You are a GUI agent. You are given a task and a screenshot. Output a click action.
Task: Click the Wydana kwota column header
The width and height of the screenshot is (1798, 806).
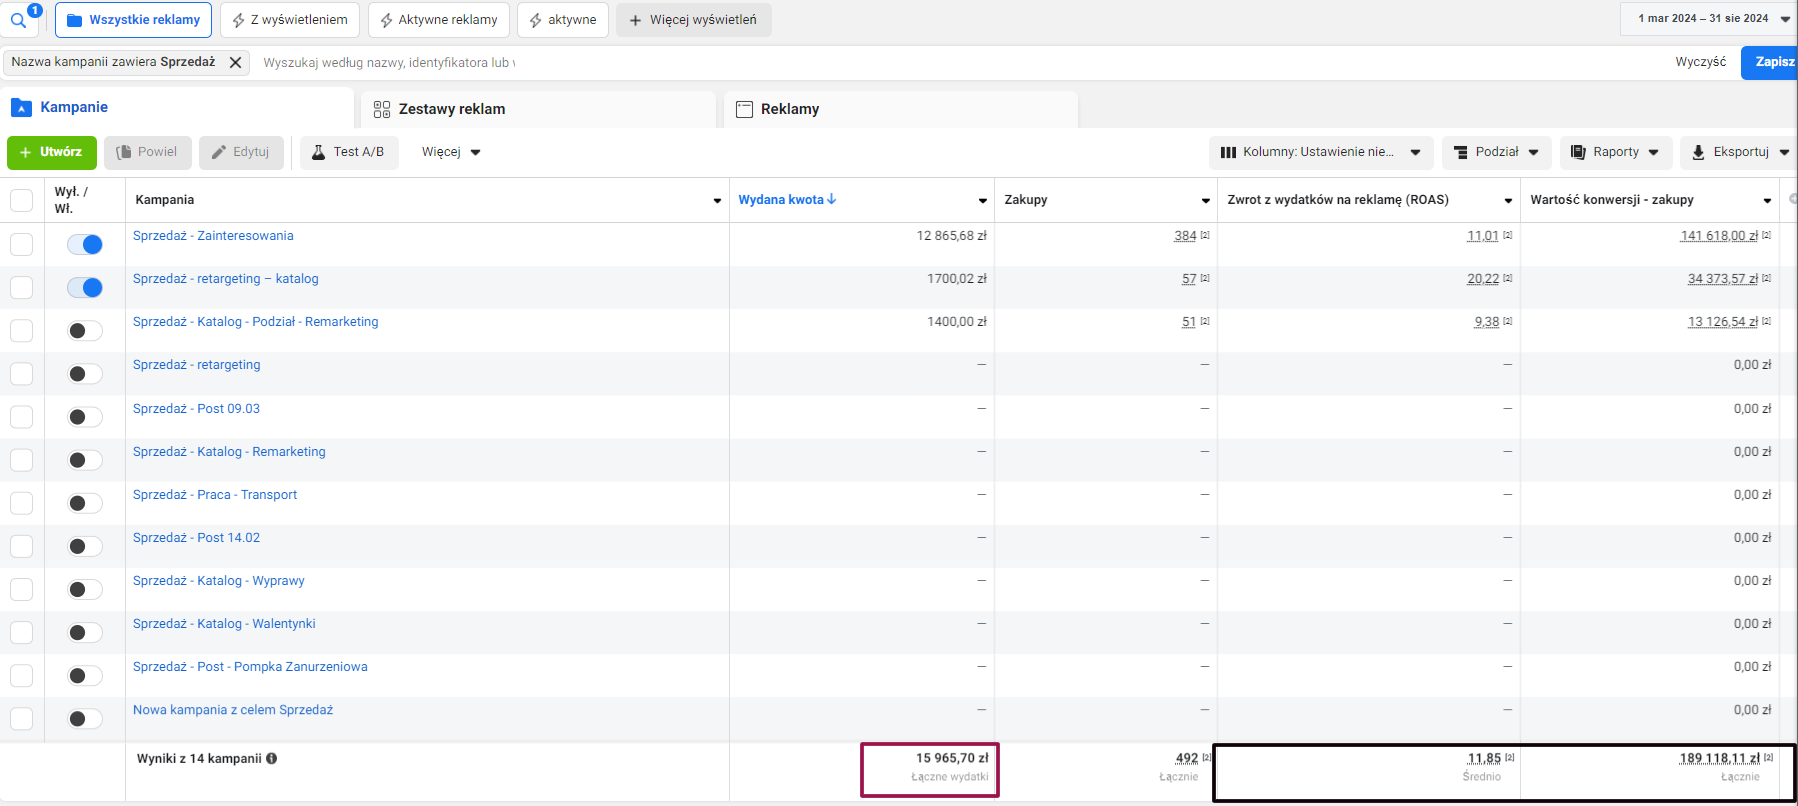781,200
